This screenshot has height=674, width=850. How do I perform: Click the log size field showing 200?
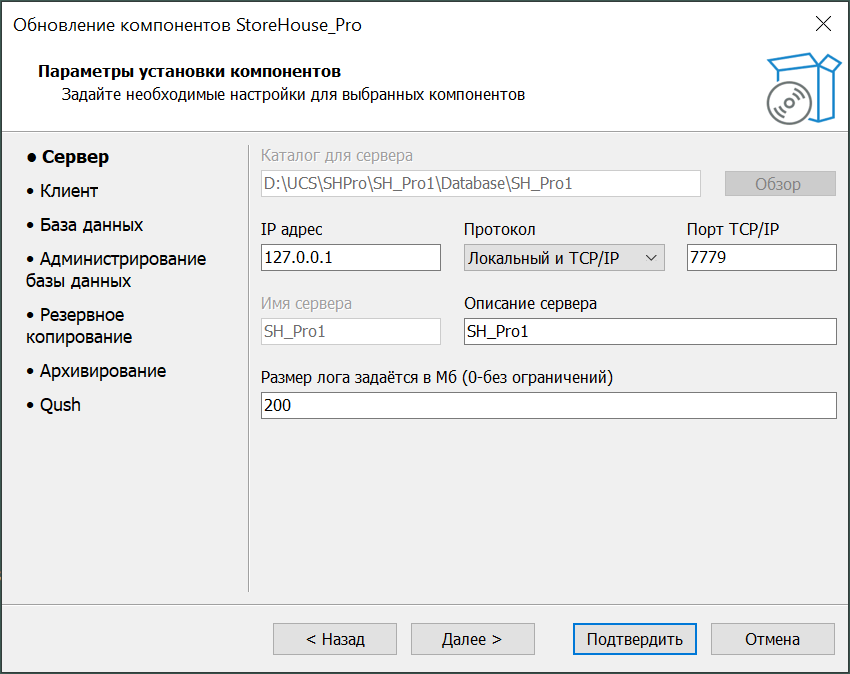coord(547,406)
